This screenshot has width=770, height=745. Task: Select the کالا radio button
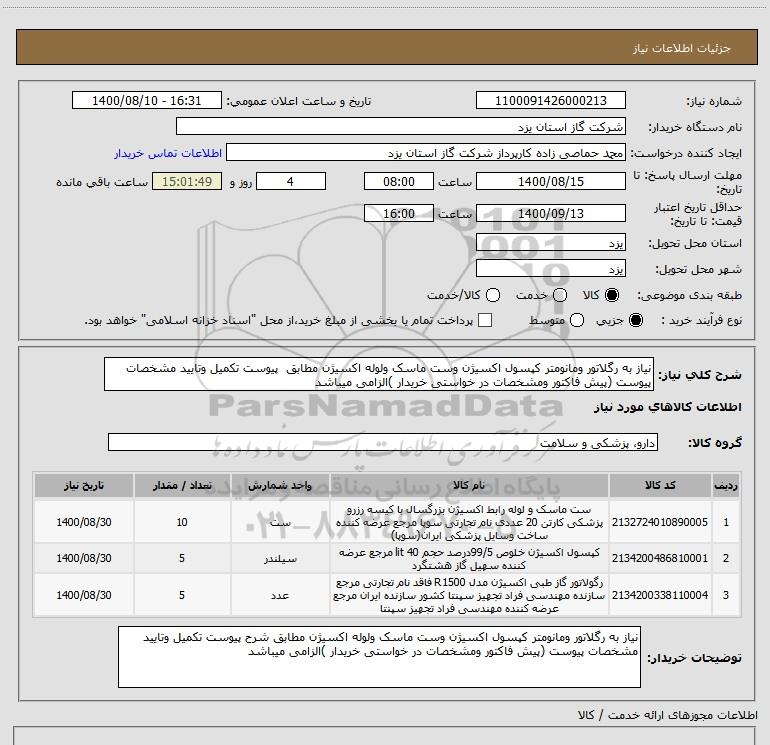tap(612, 295)
